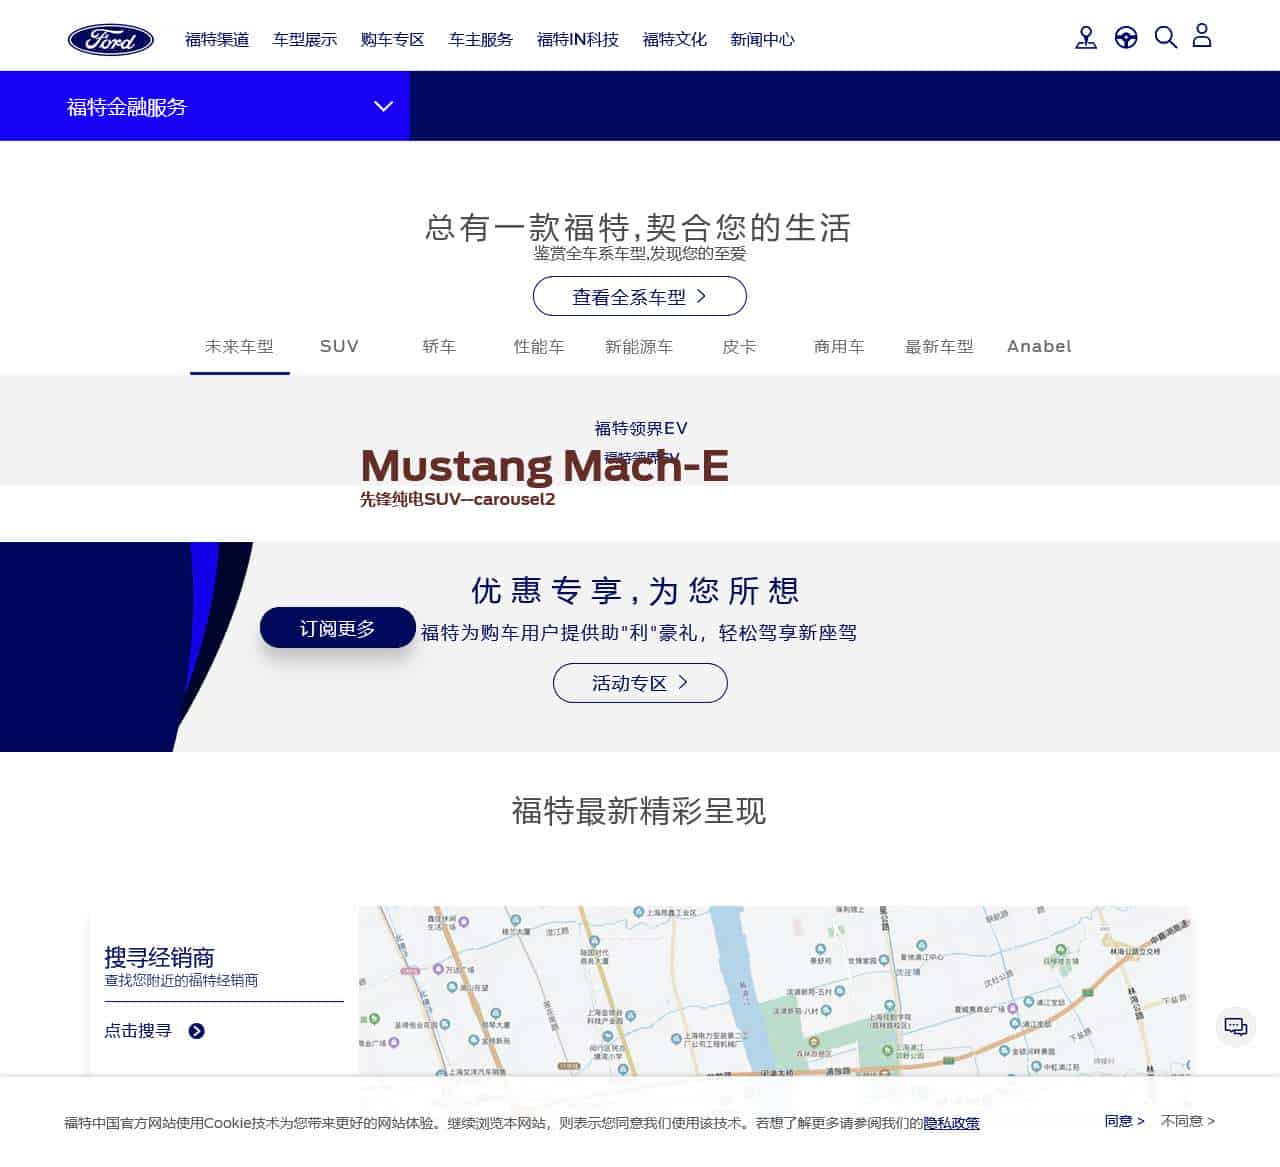Screen dimensions: 1280x1167
Task: Select the 性能车 tab
Action: tap(540, 347)
